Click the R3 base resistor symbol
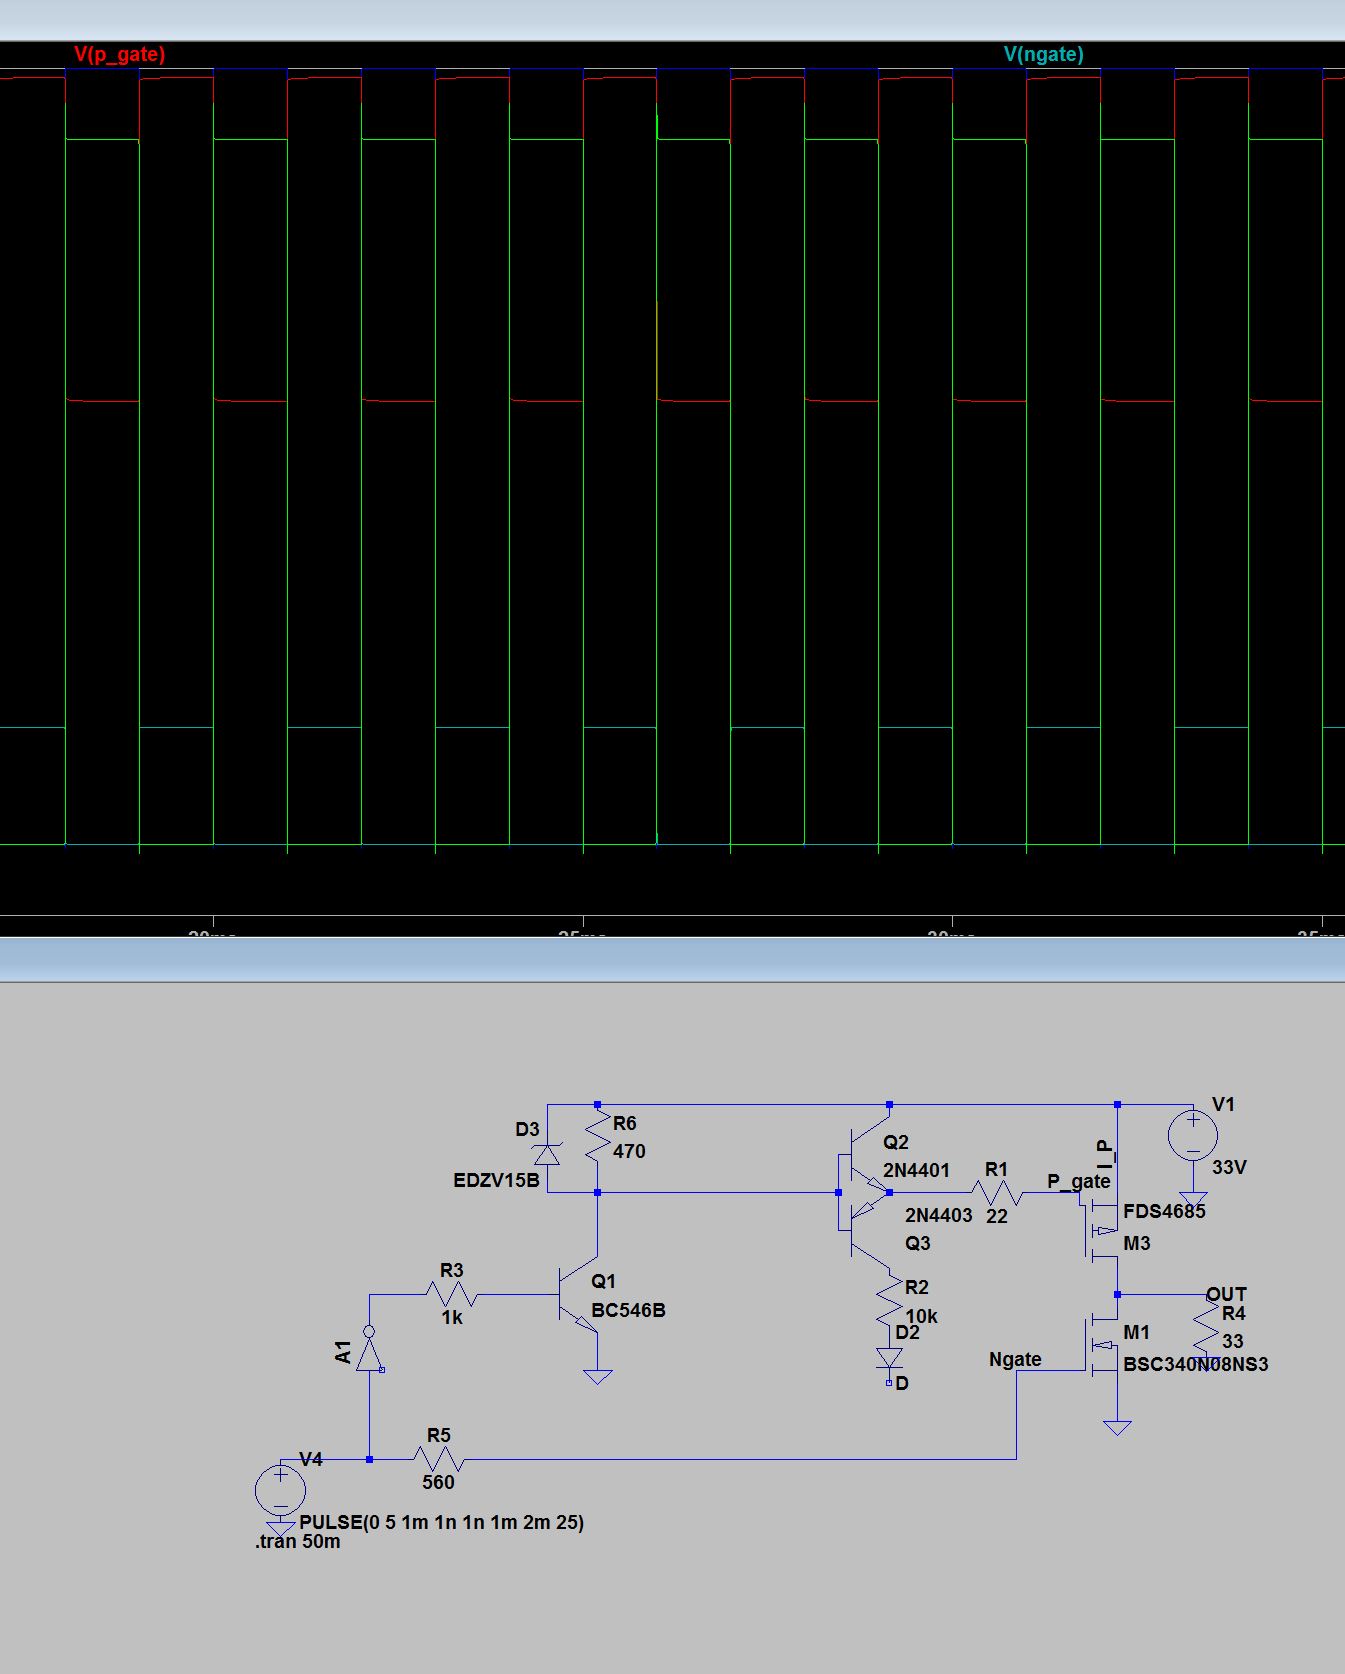1345x1674 pixels. click(x=451, y=1294)
